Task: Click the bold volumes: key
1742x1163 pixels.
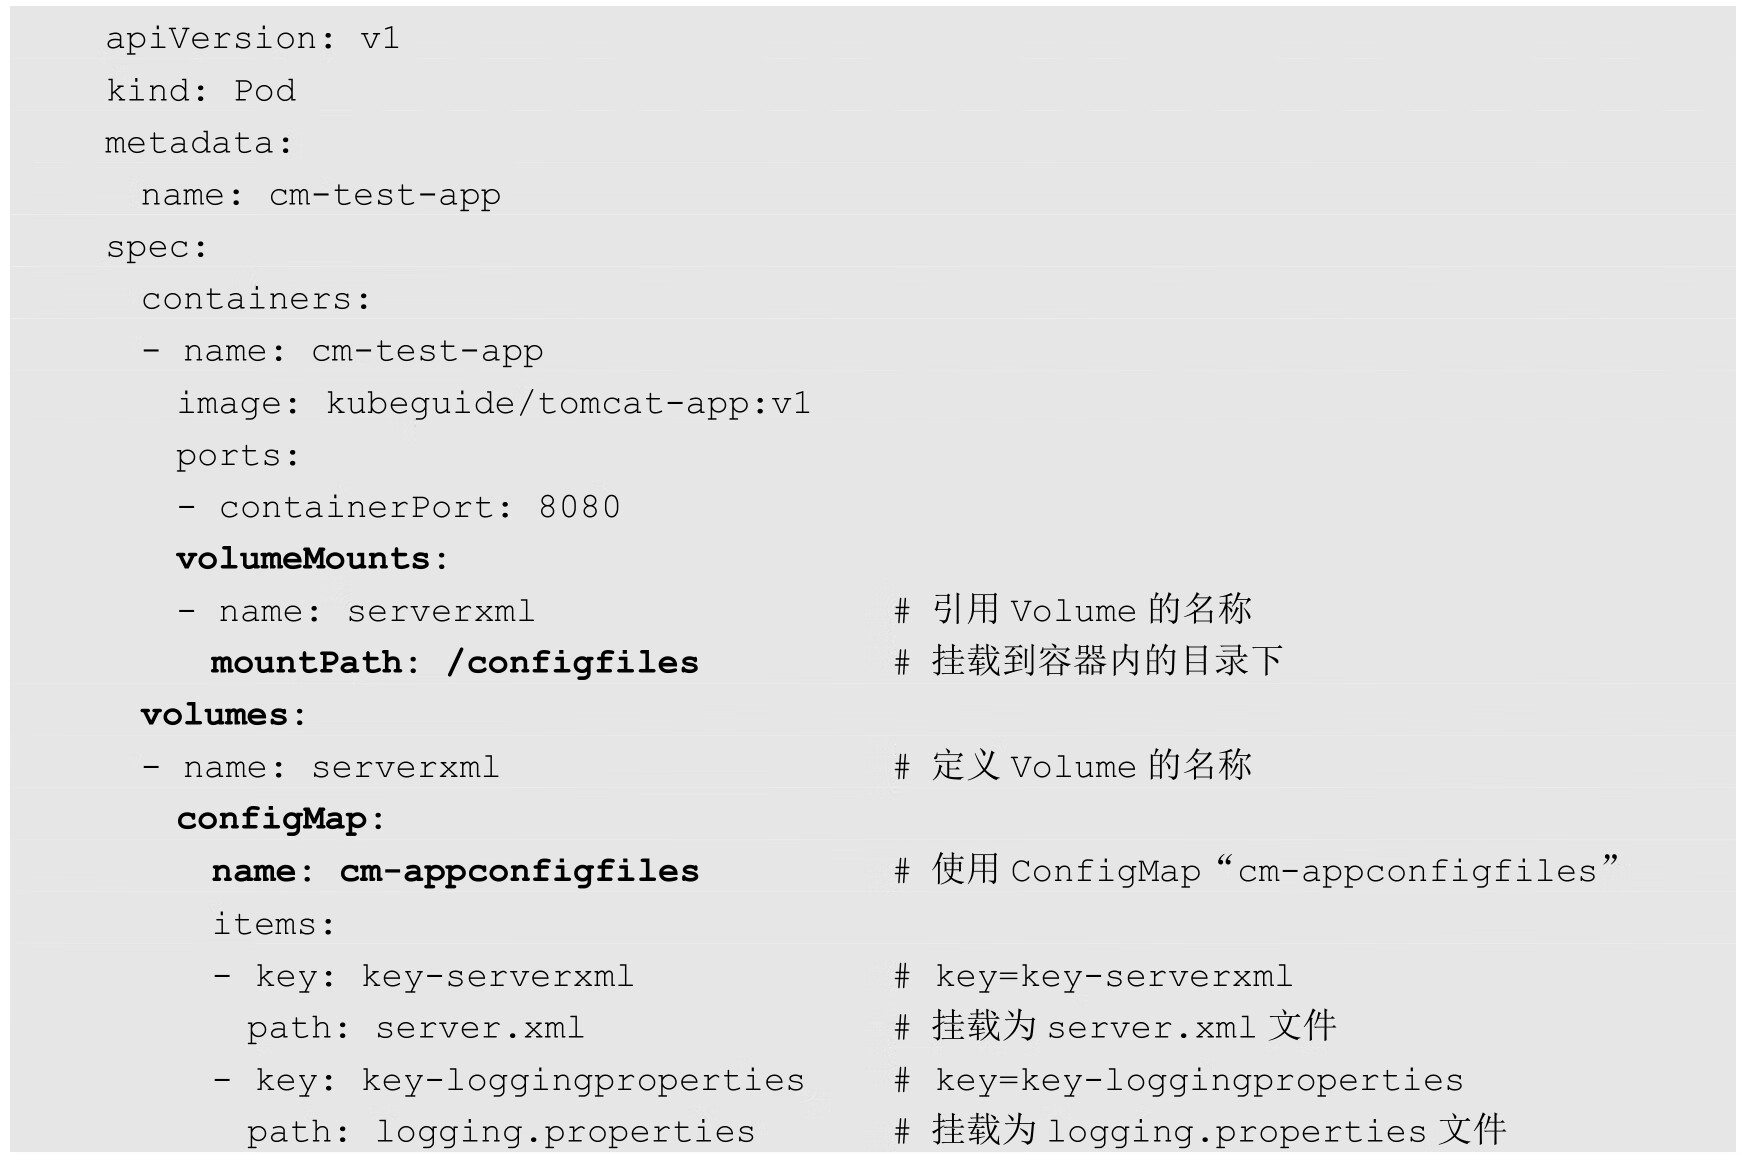Action: 222,715
